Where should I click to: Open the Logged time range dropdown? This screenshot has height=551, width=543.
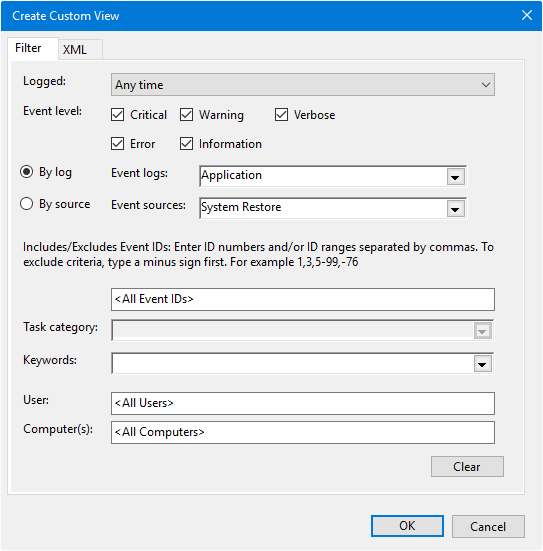click(x=303, y=85)
